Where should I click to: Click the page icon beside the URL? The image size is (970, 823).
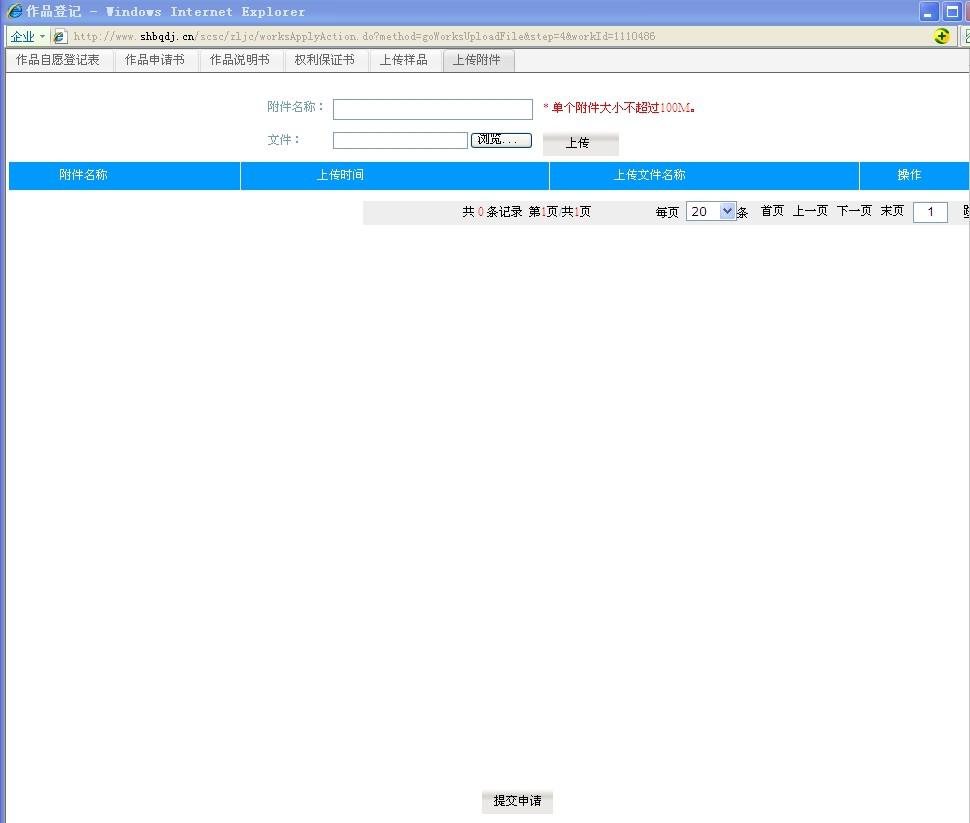[60, 37]
